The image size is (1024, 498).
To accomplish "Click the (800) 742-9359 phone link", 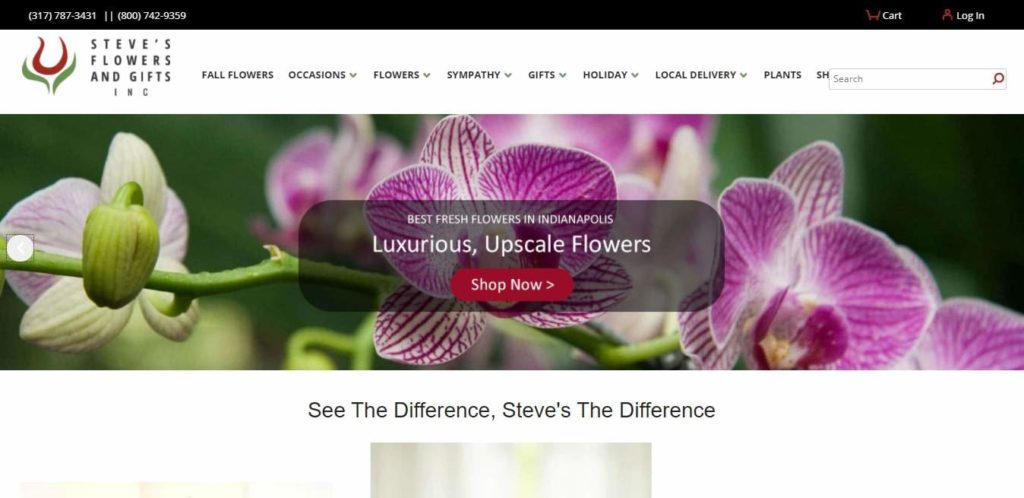I will (x=152, y=16).
